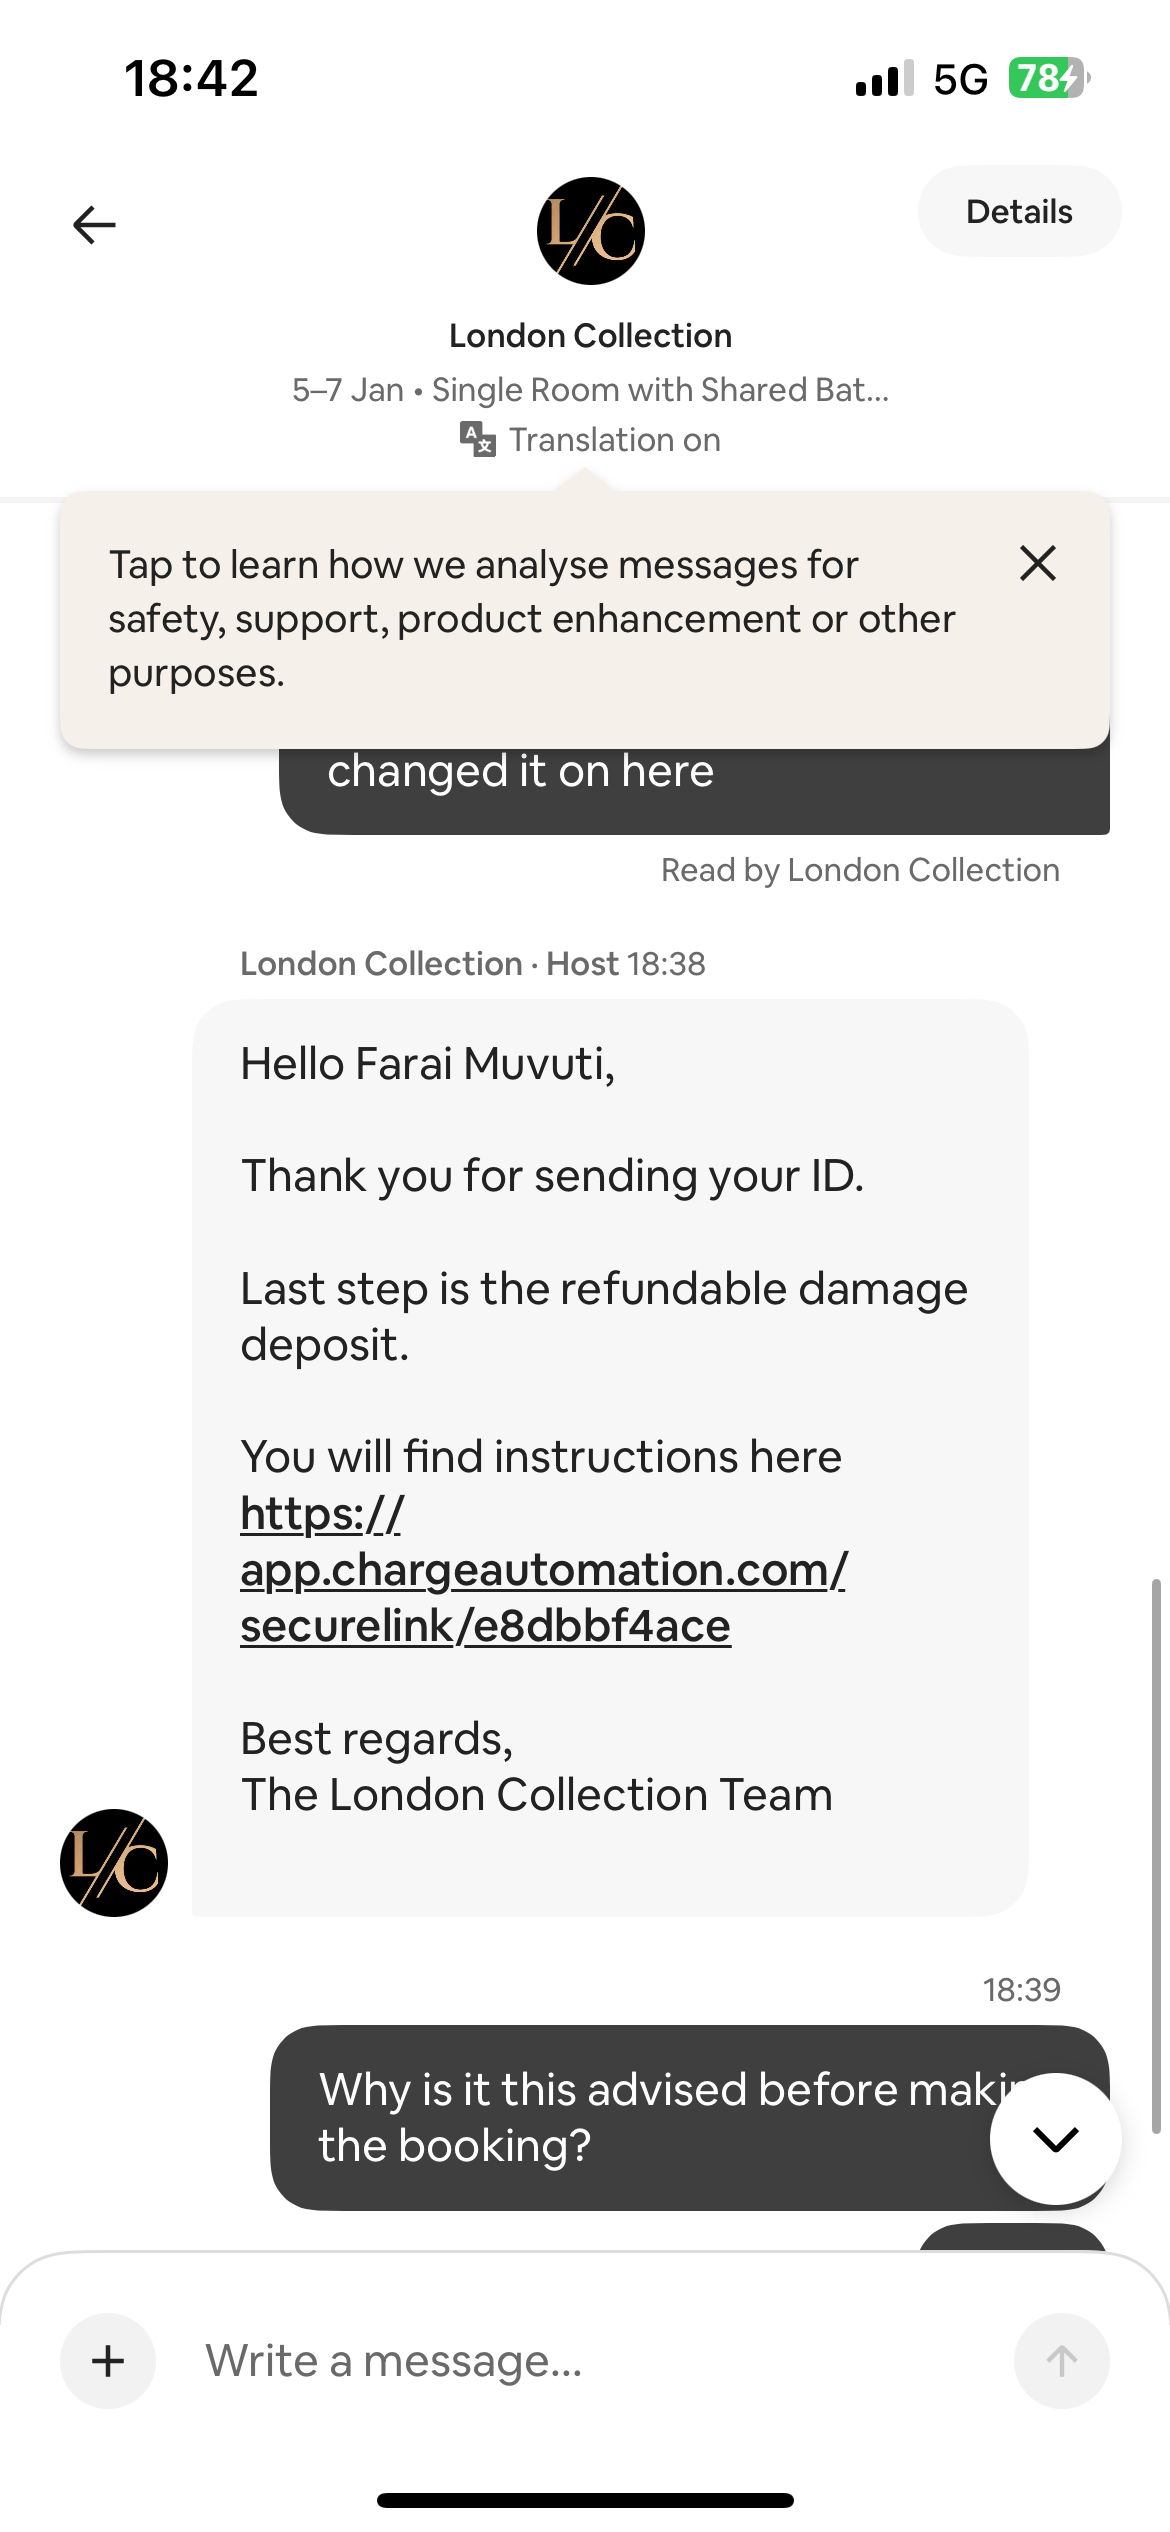Open the 5–7 Jan Single Room reservation line
The height and width of the screenshot is (2532, 1170).
(590, 390)
